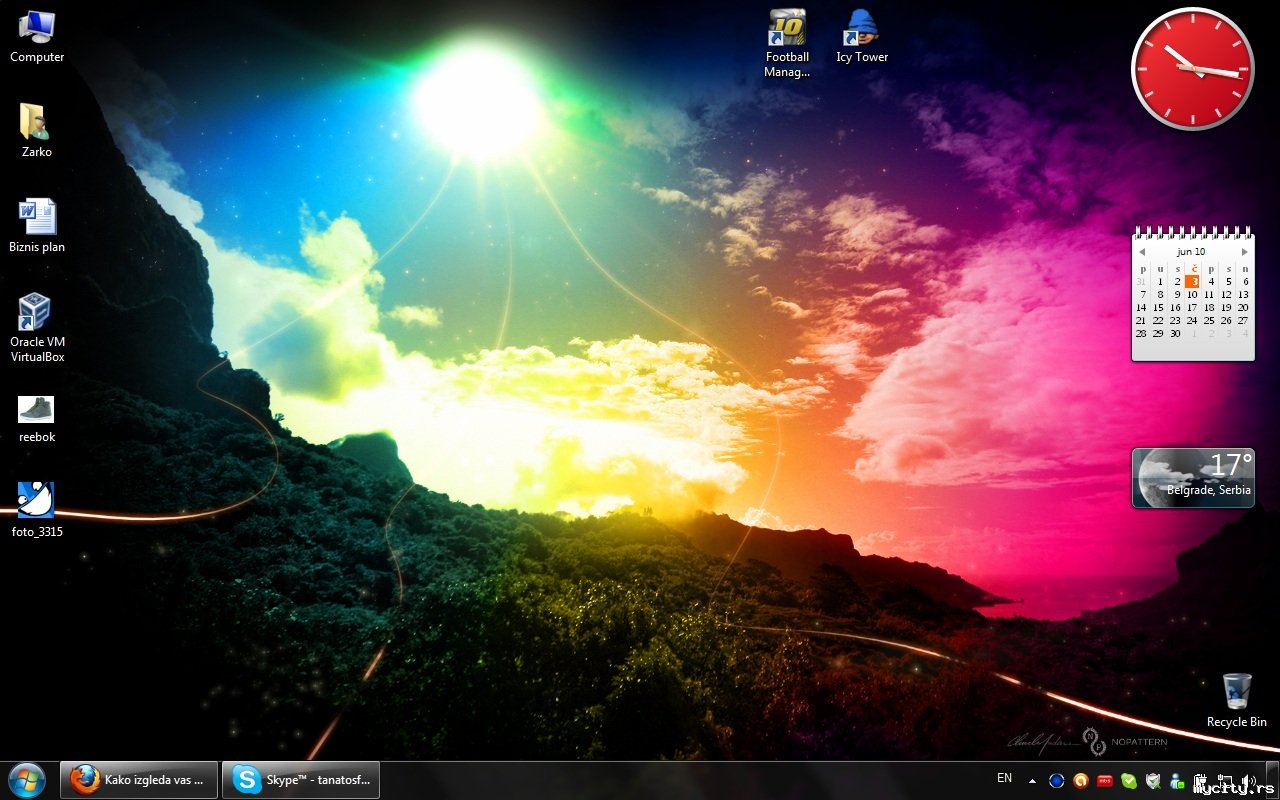Click the 'jun 10' calendar month header
The width and height of the screenshot is (1280, 800).
[1192, 252]
